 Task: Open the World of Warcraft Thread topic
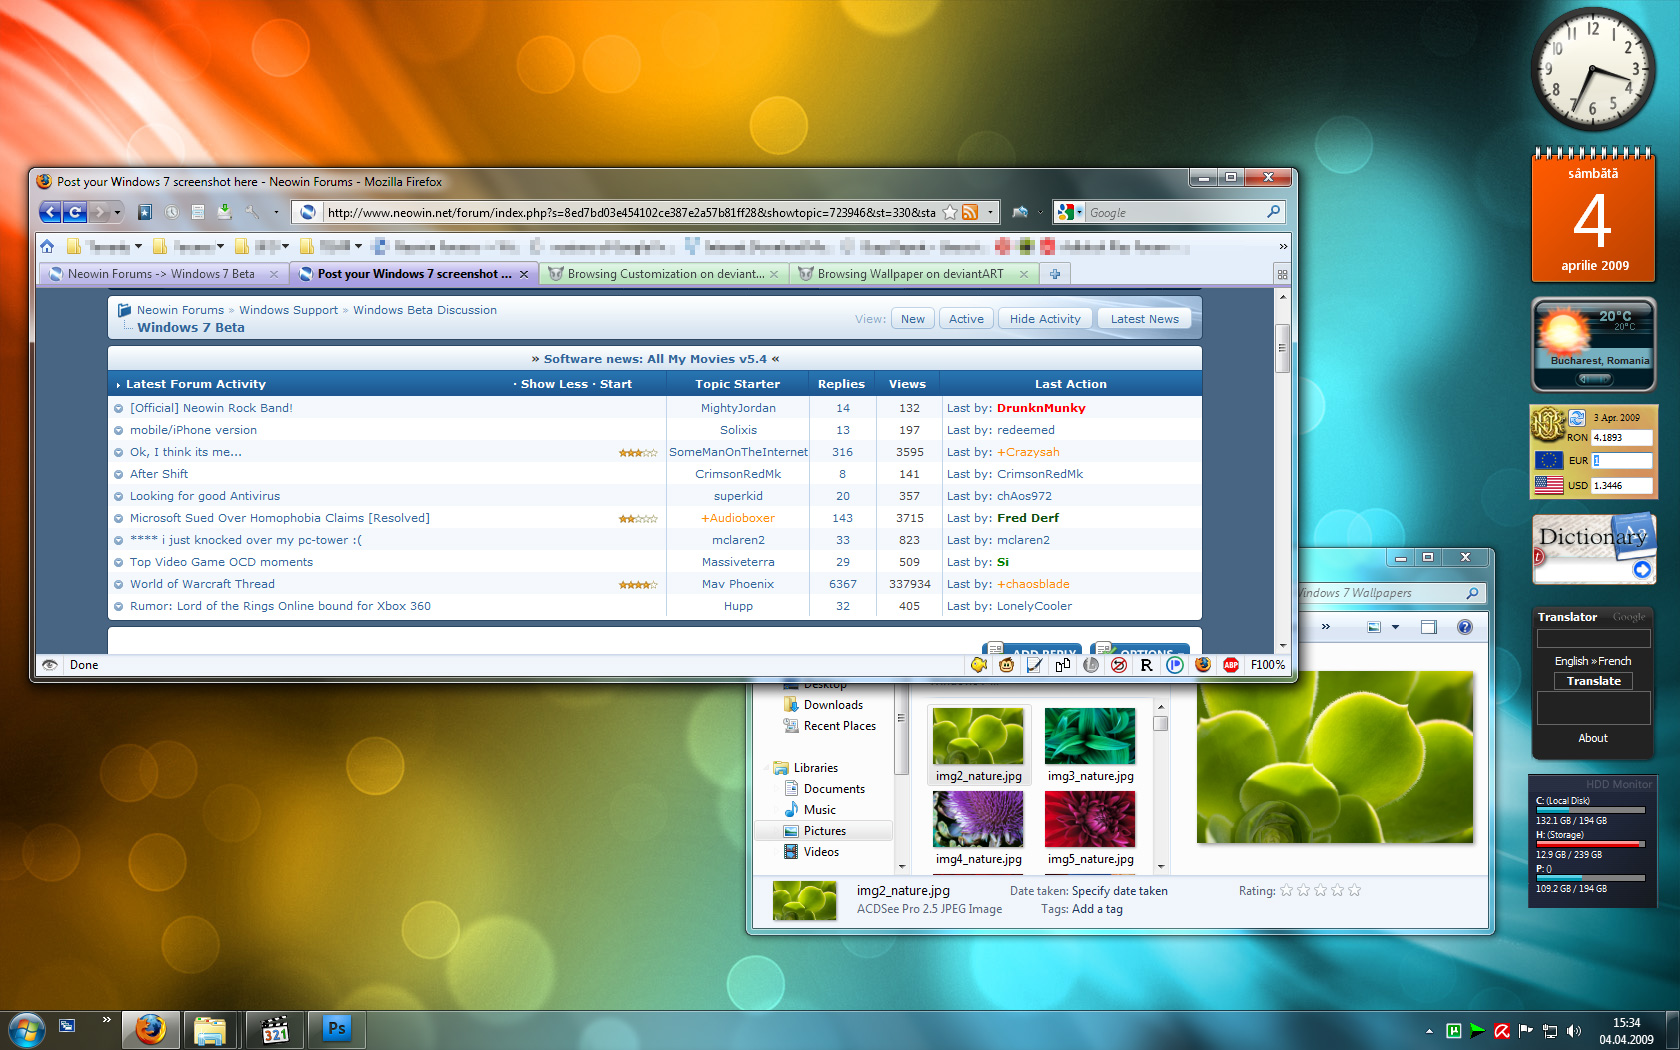click(203, 583)
